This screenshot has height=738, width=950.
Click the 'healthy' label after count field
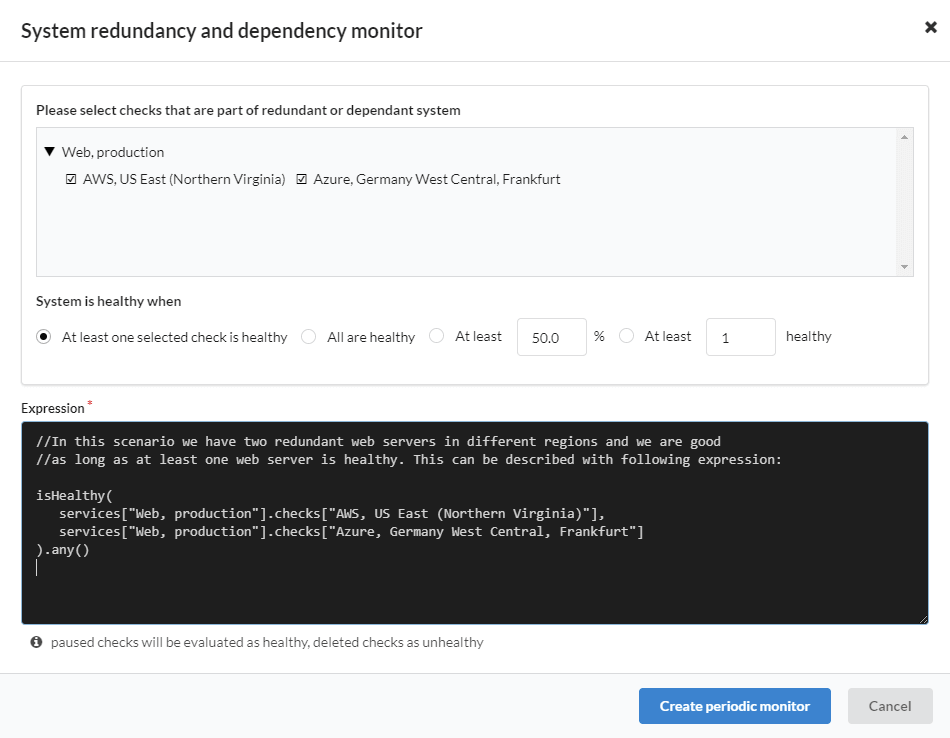click(808, 336)
